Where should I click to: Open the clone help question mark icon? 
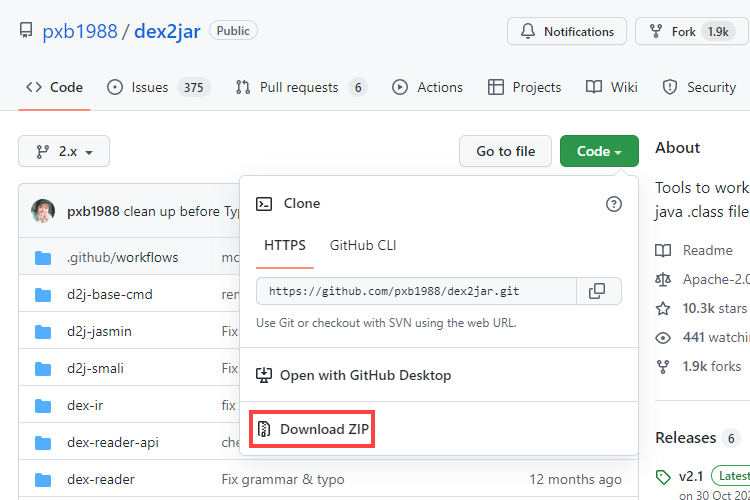click(614, 204)
